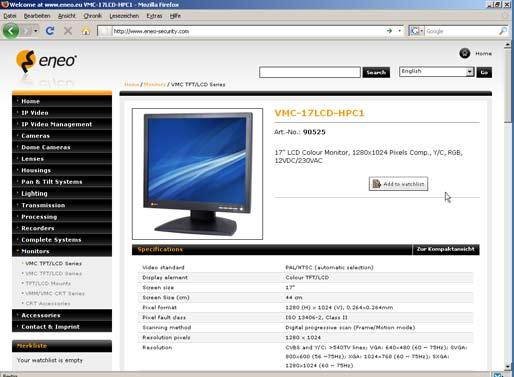Click the stop loading X icon
Viewport: 514px width, 377px height.
(68, 31)
